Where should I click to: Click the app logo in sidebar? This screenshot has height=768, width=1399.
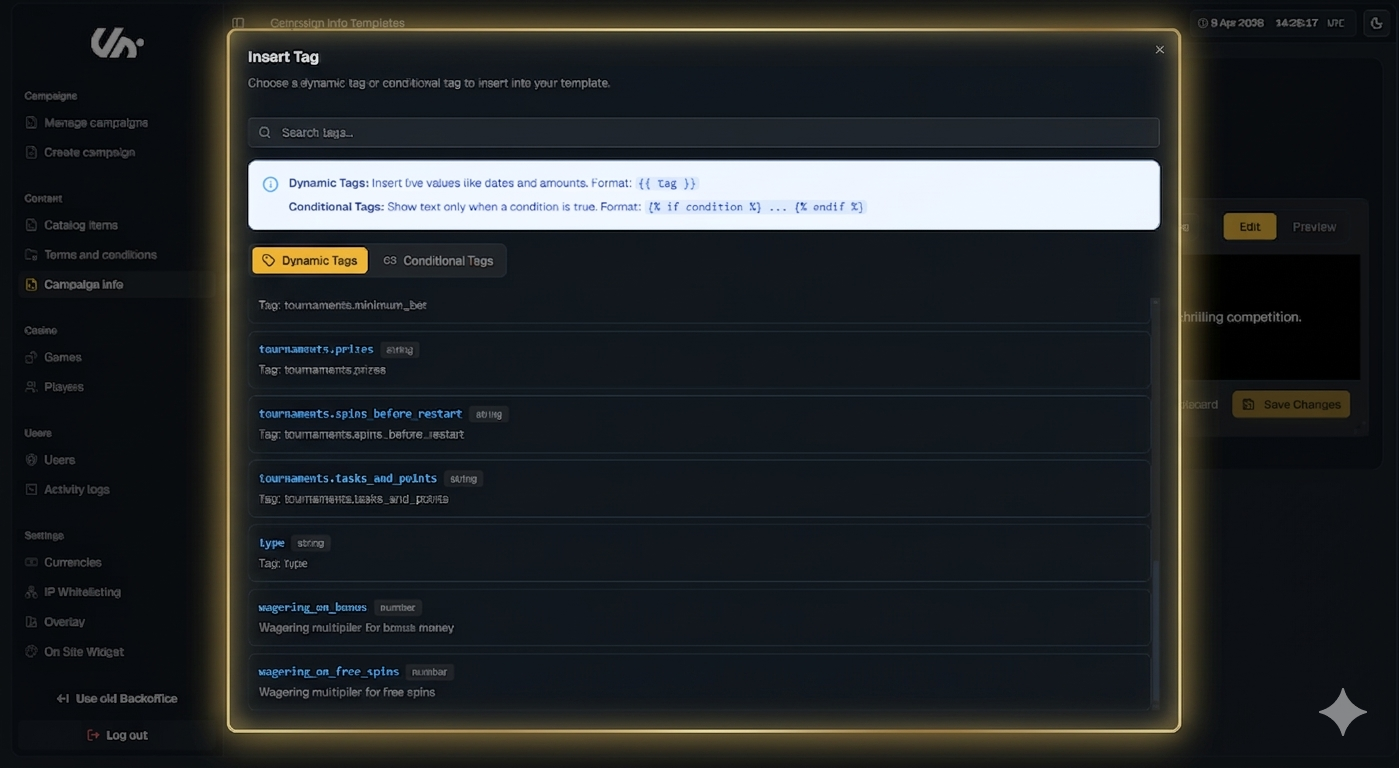click(117, 42)
